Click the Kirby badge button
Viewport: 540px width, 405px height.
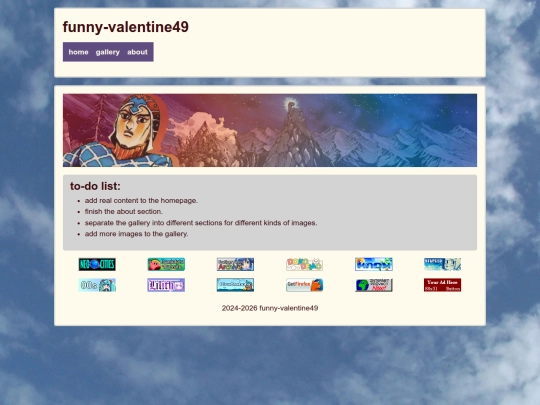(x=166, y=264)
